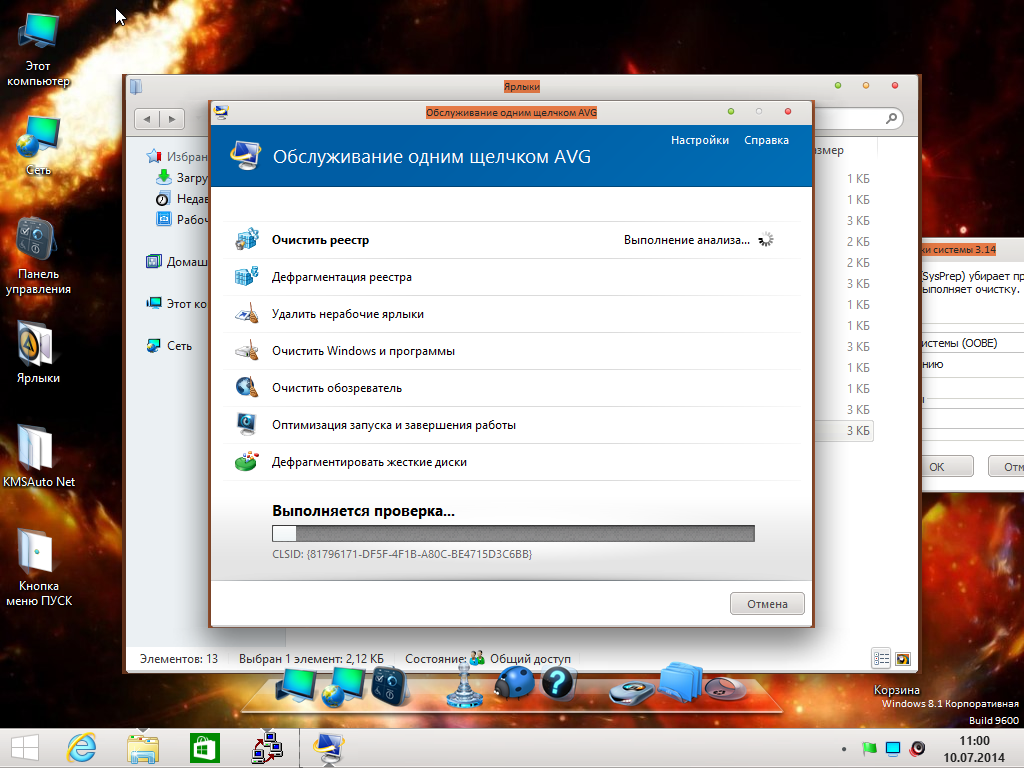The width and height of the screenshot is (1024, 768).
Task: Open Windows Store from taskbar
Action: point(204,748)
